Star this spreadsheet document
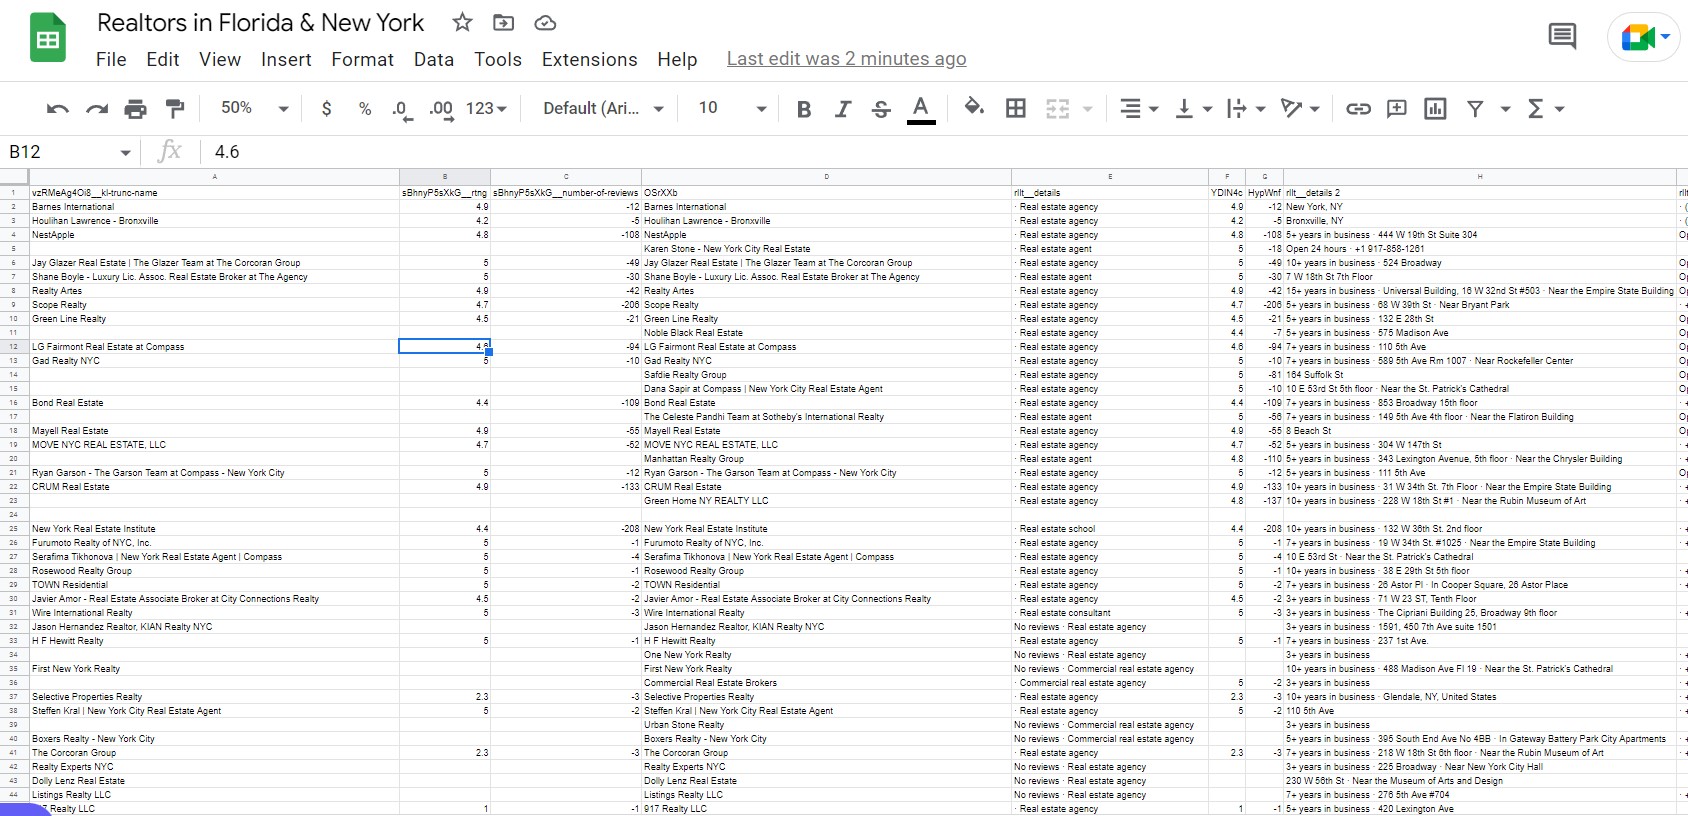 click(462, 22)
